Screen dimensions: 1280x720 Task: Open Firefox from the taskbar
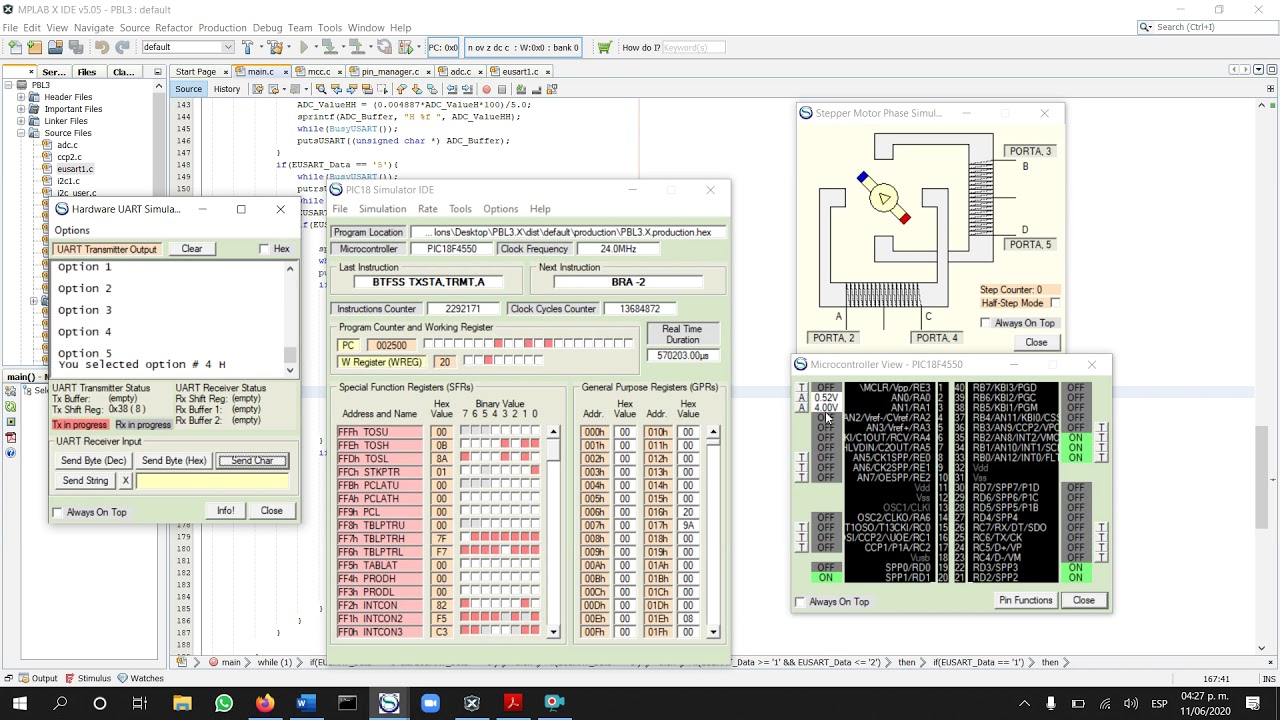coord(265,703)
